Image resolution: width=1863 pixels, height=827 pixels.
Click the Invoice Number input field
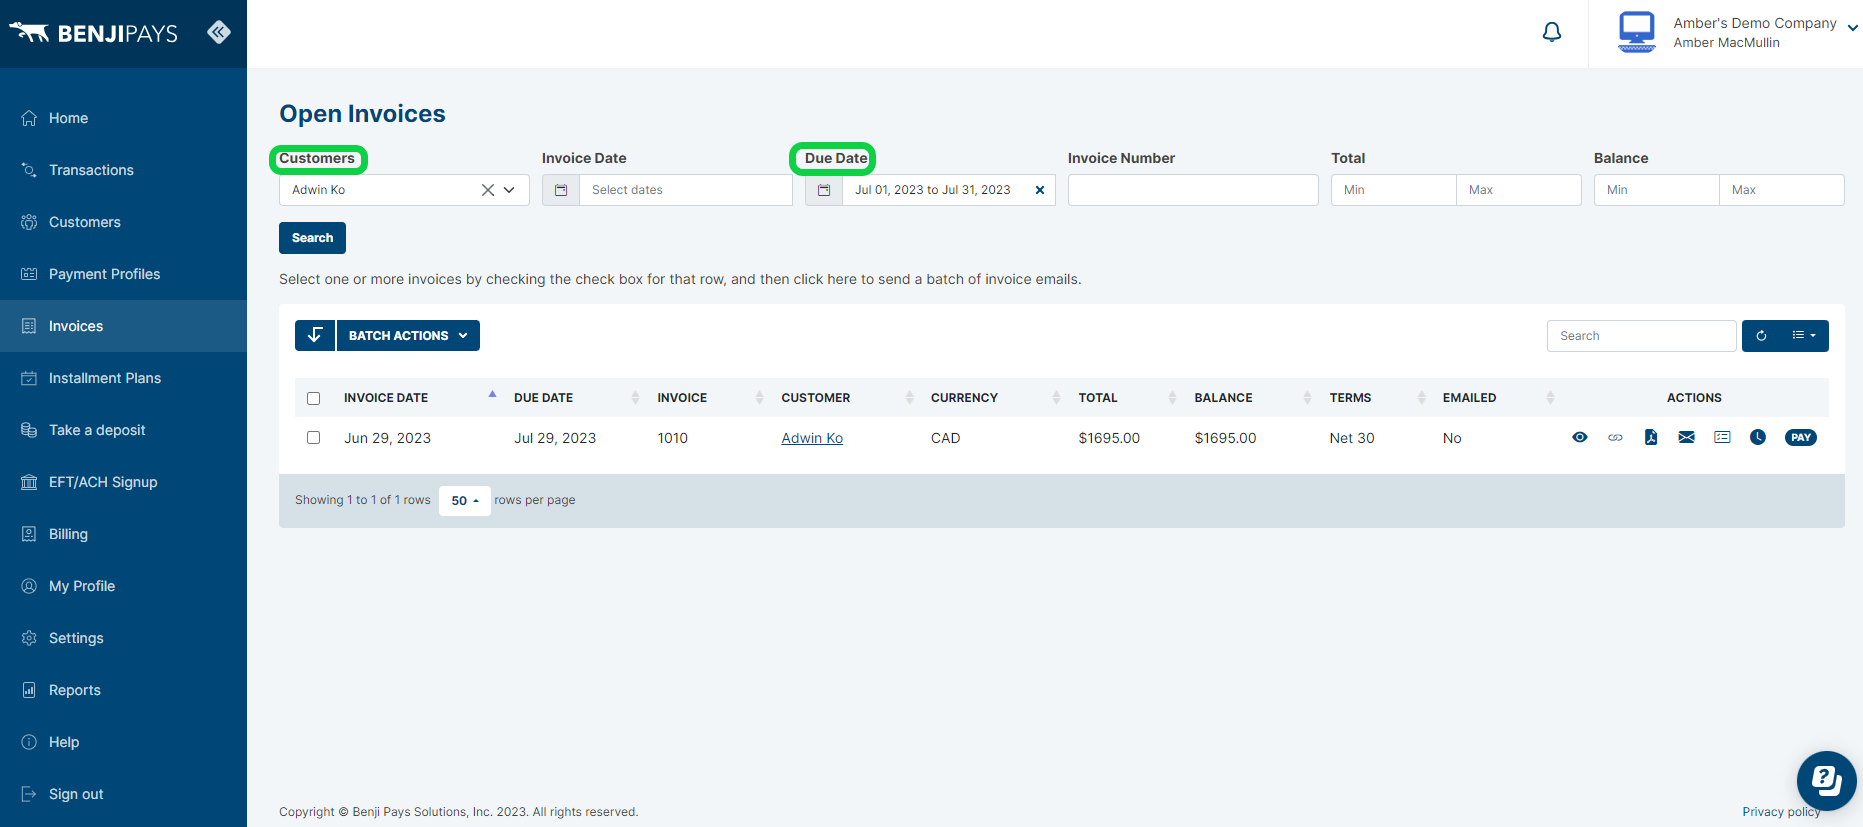(1193, 190)
